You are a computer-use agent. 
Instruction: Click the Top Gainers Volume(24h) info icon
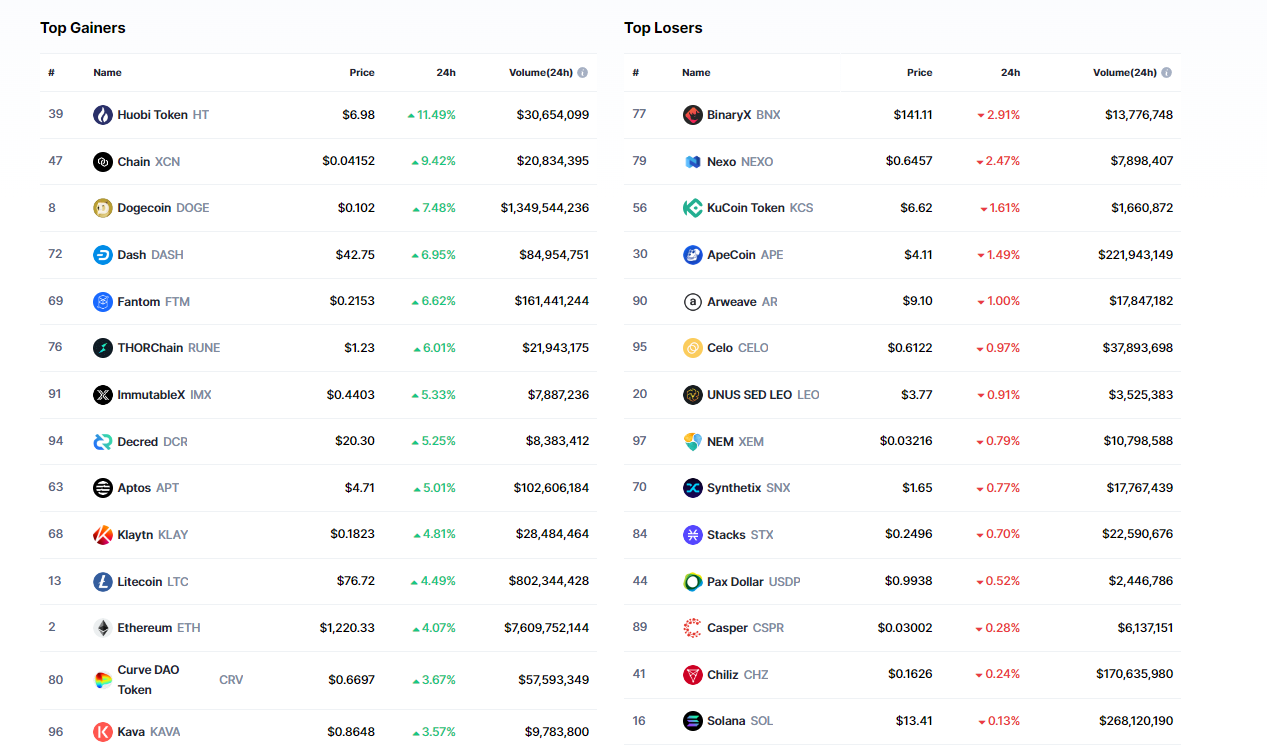(x=583, y=73)
